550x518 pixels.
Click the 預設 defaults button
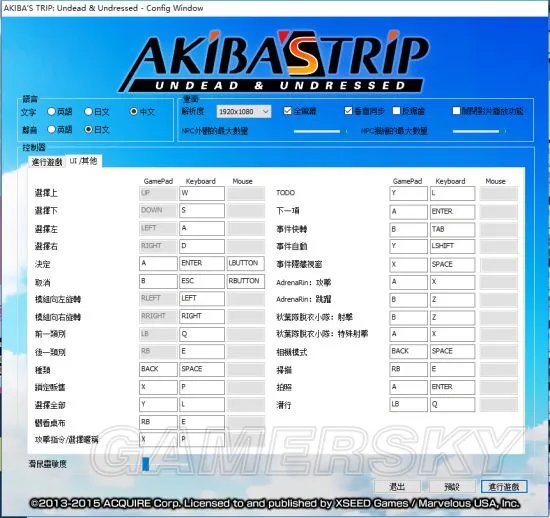coord(452,487)
